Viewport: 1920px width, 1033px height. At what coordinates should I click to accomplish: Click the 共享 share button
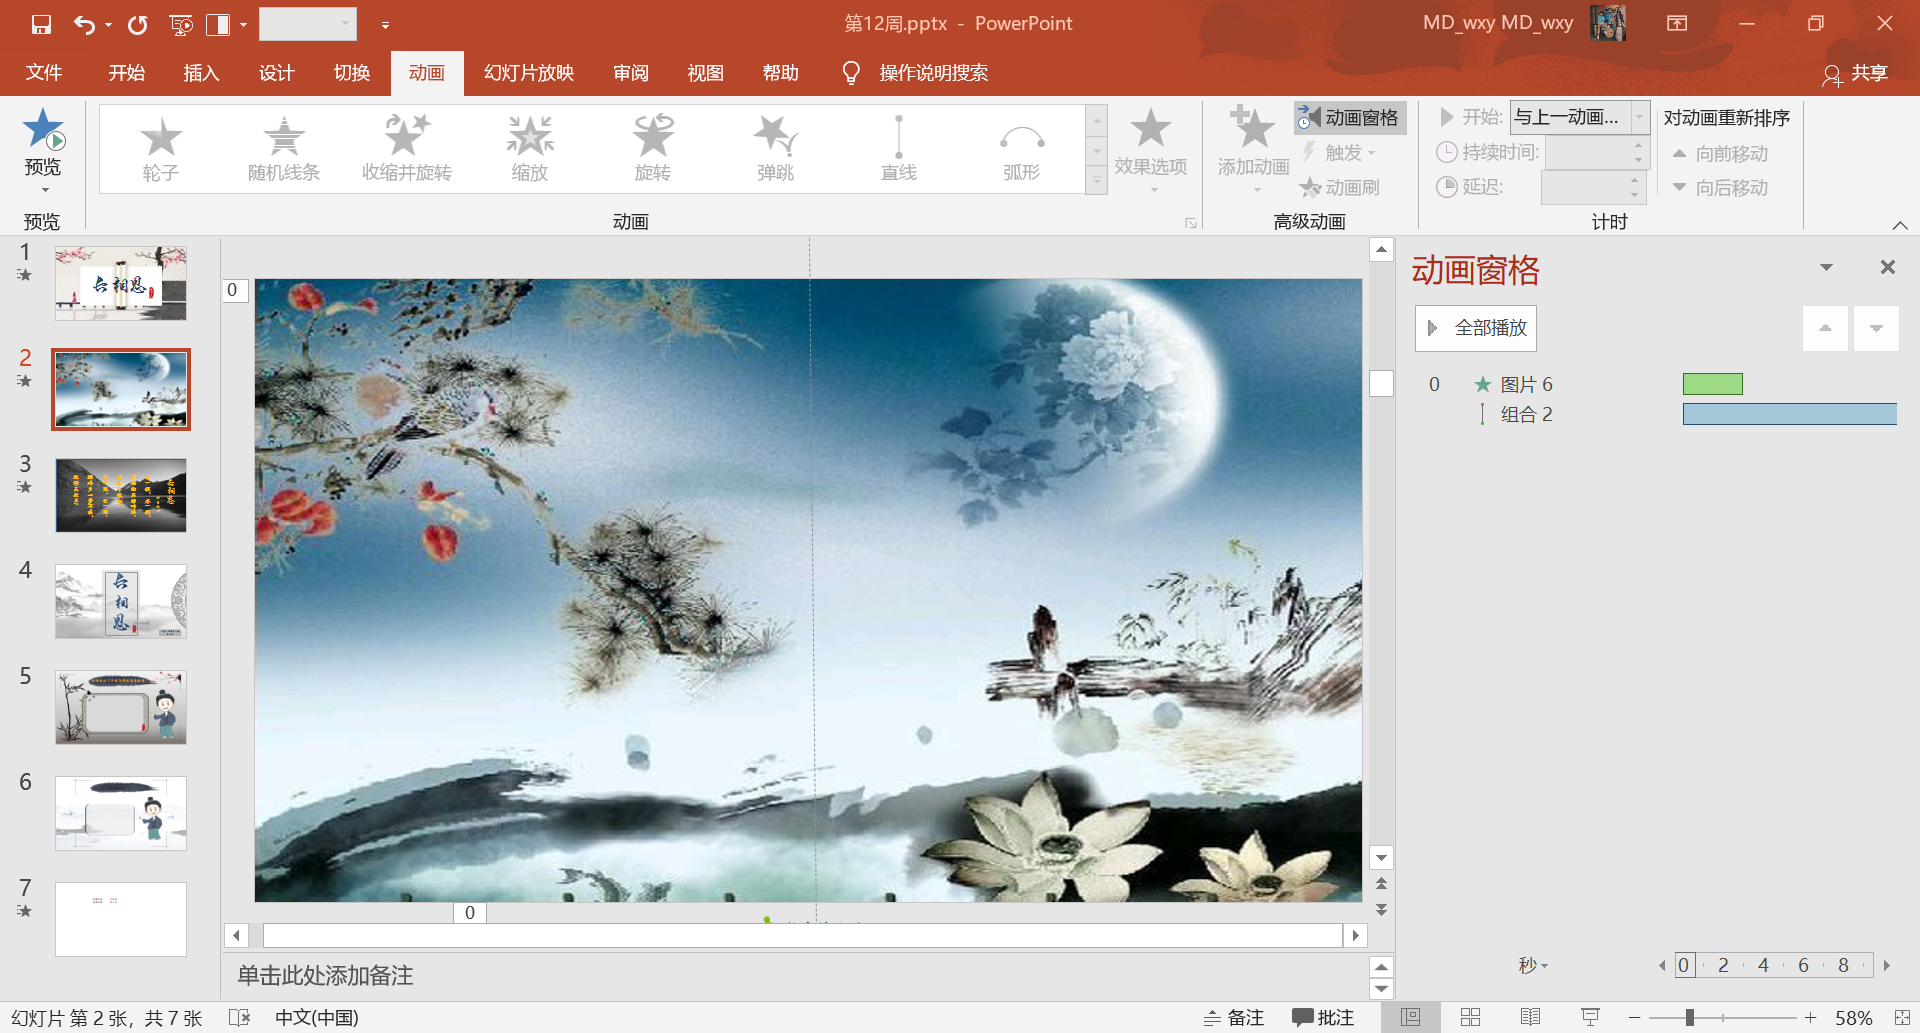click(x=1856, y=73)
